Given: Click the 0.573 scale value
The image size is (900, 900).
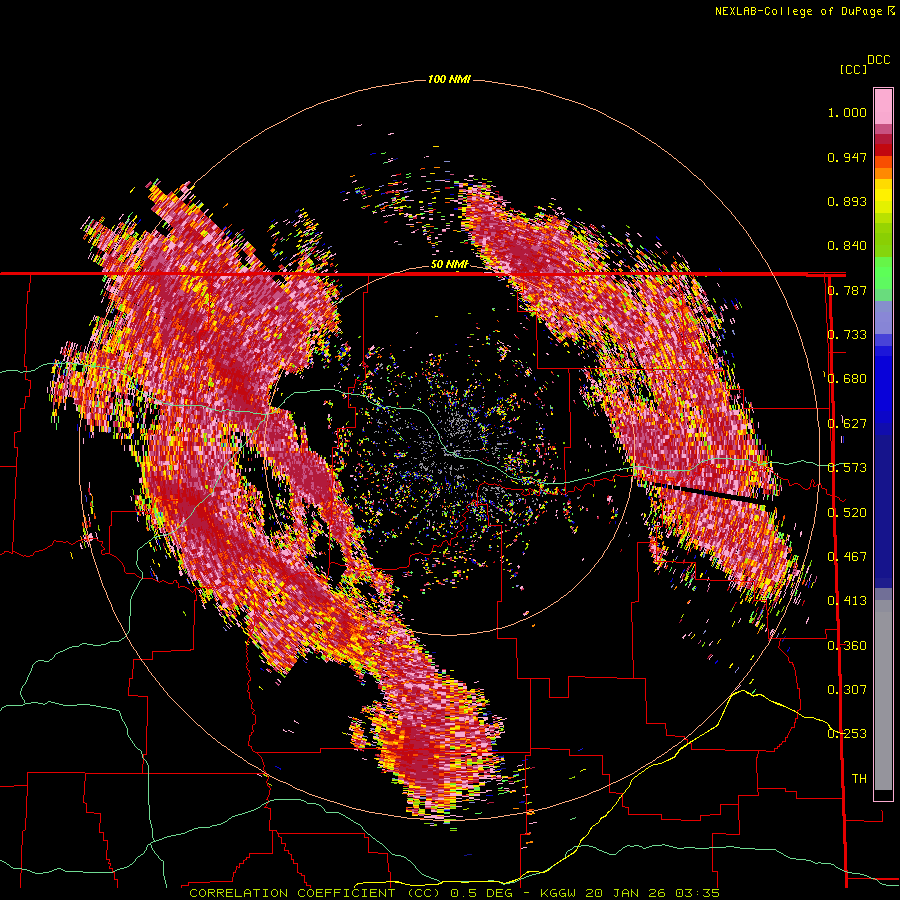Looking at the screenshot, I should pyautogui.click(x=847, y=468).
